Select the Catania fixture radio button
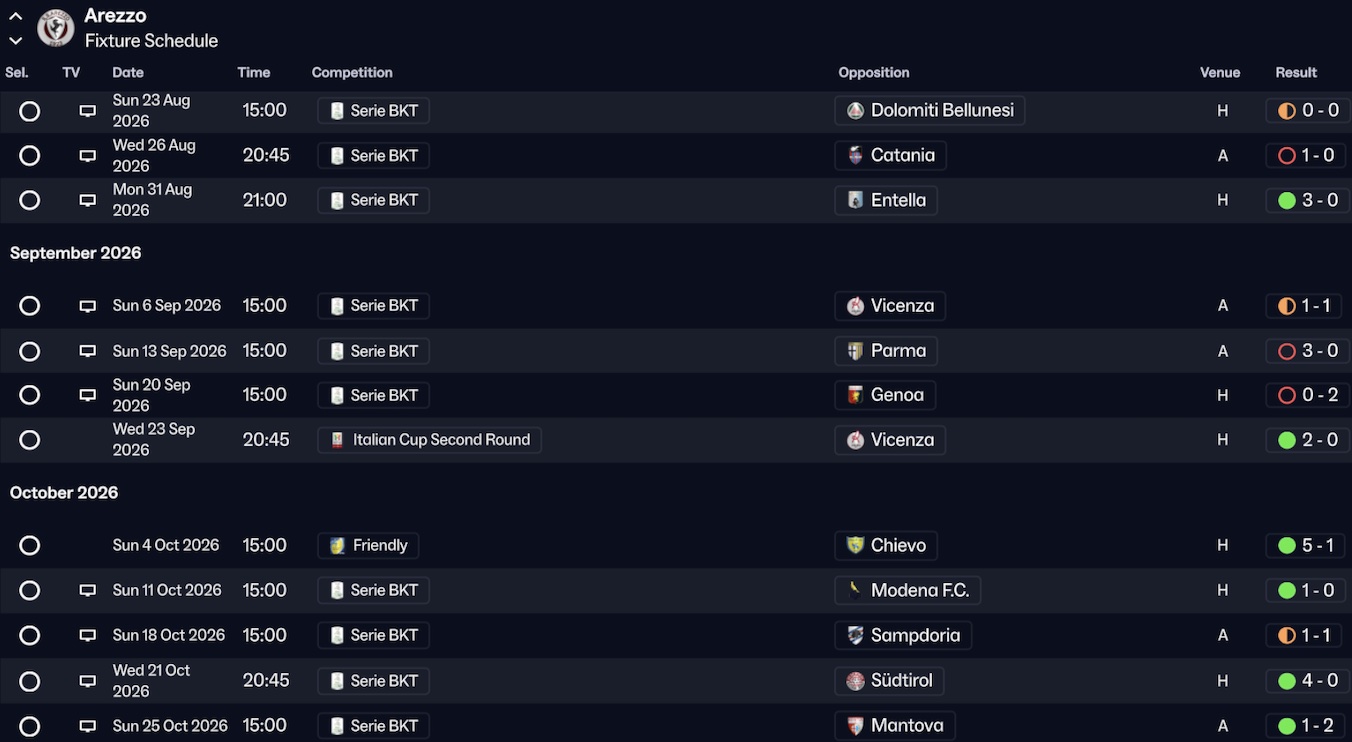Viewport: 1352px width, 742px height. pyautogui.click(x=30, y=156)
